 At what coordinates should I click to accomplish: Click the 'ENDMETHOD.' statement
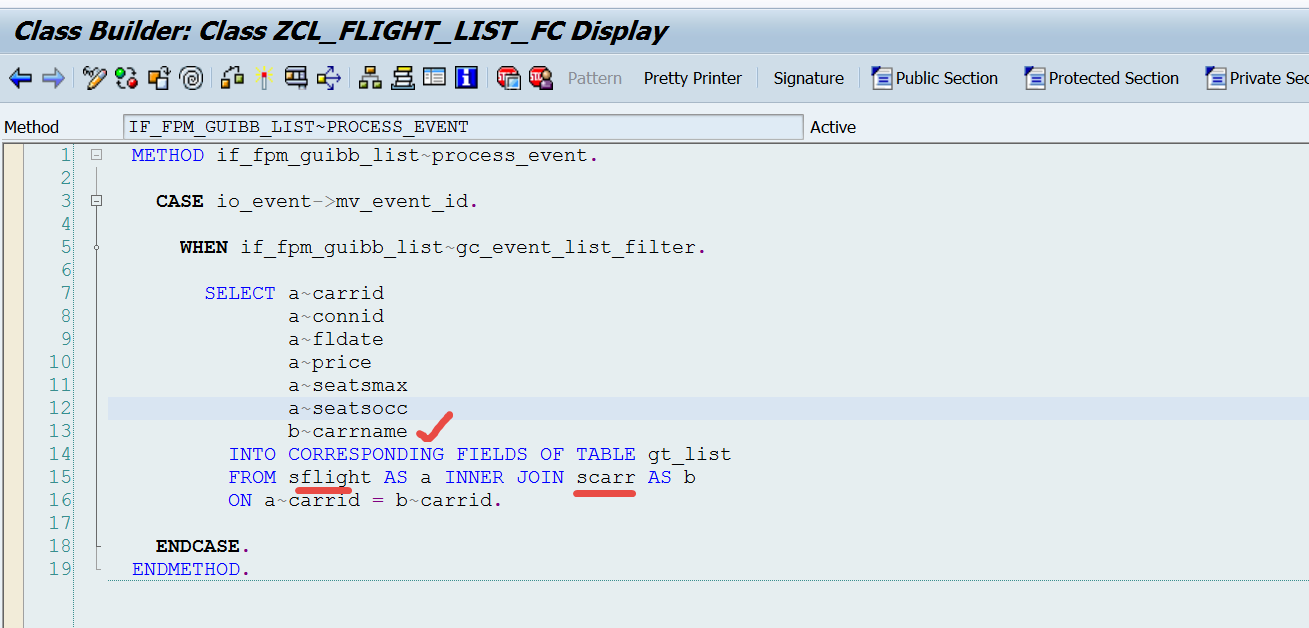[x=191, y=569]
